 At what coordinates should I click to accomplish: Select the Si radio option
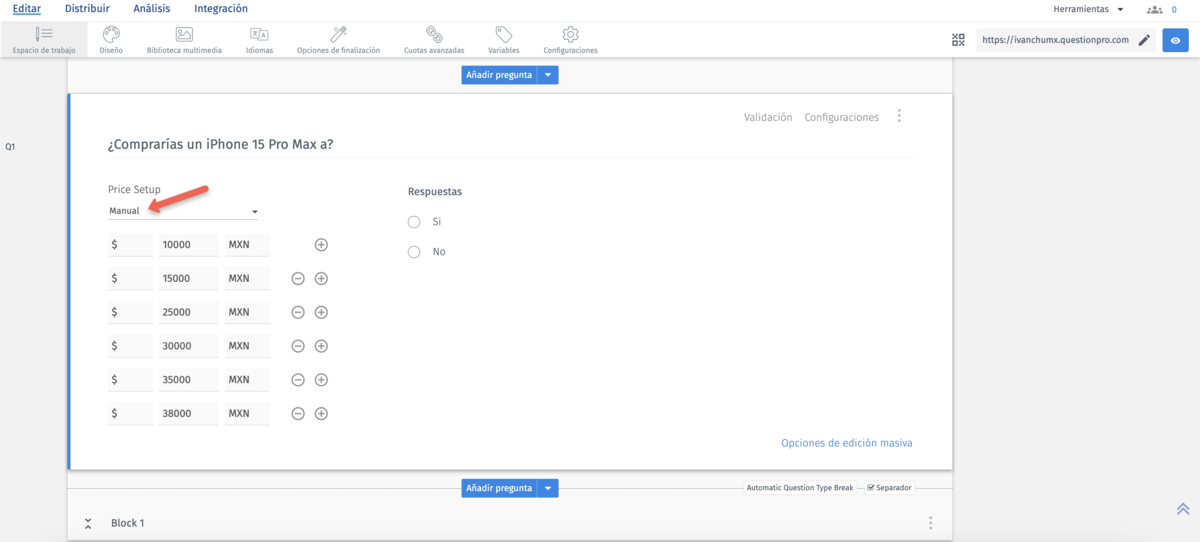coord(414,222)
